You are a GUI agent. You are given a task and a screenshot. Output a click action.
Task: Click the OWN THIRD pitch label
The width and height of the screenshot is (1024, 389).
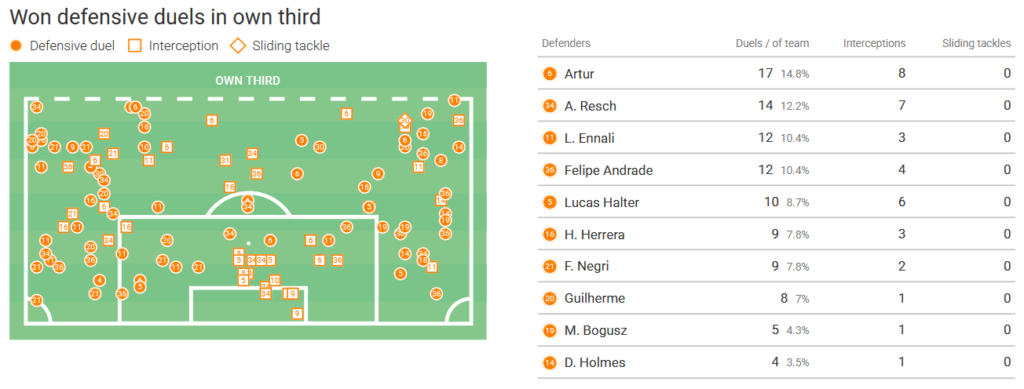[248, 82]
